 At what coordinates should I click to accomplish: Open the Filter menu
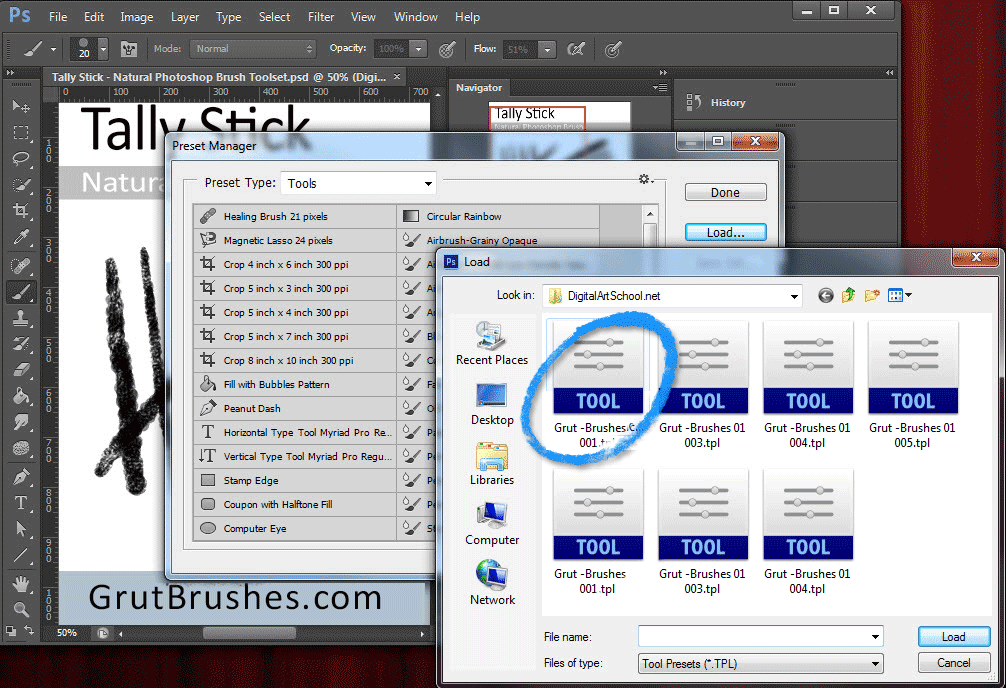pyautogui.click(x=321, y=17)
